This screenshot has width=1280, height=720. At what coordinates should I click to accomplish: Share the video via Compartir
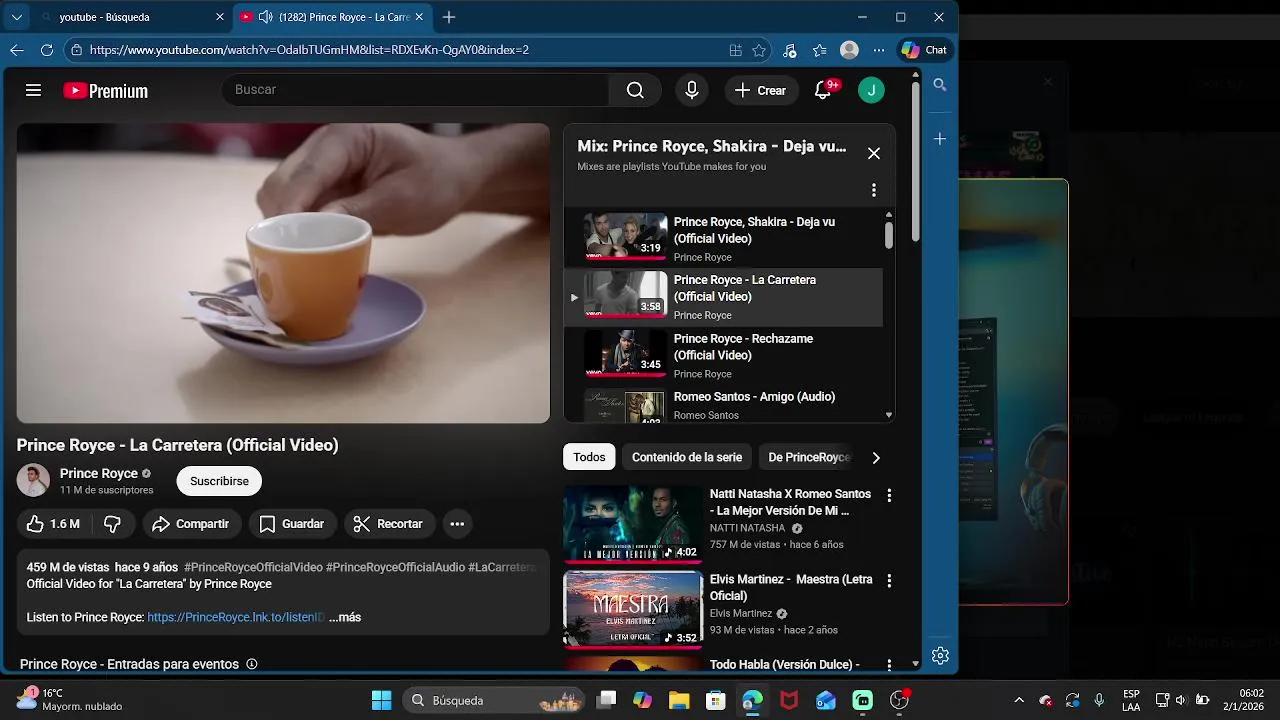pyautogui.click(x=190, y=524)
